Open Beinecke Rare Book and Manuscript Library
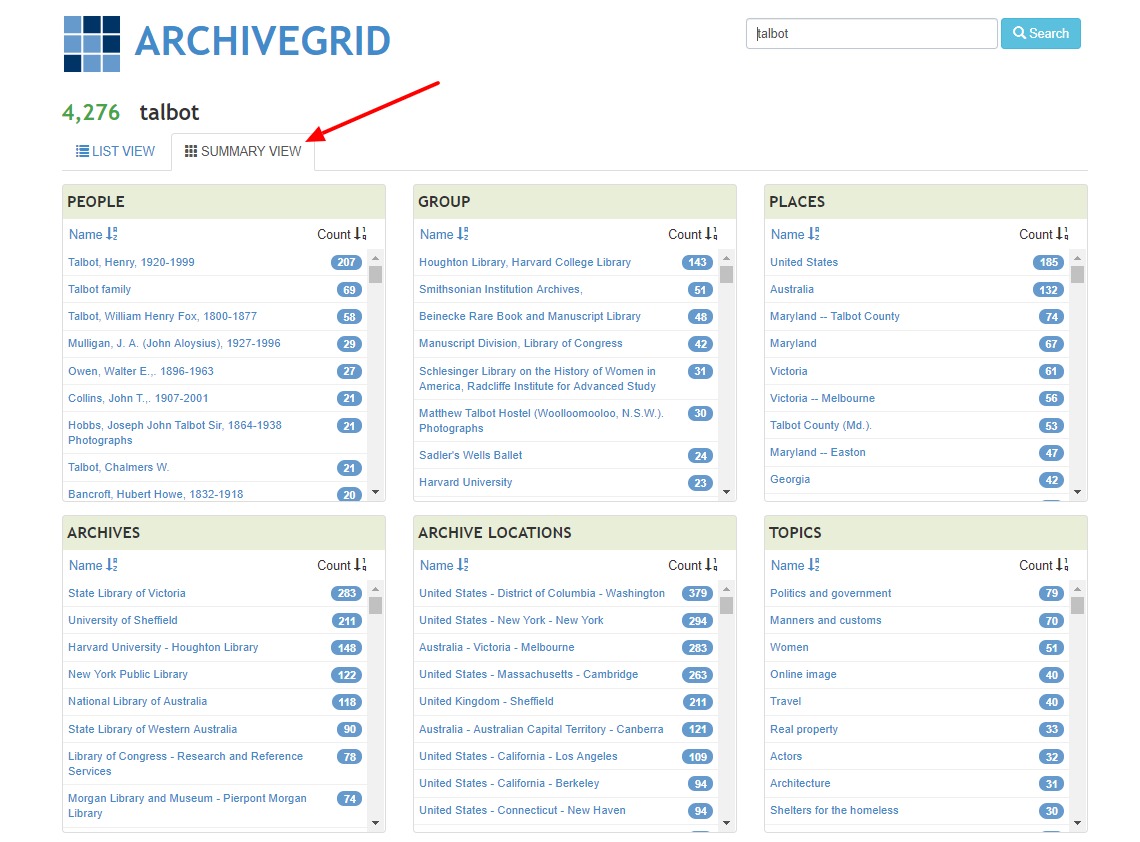The image size is (1140, 842). coord(530,316)
